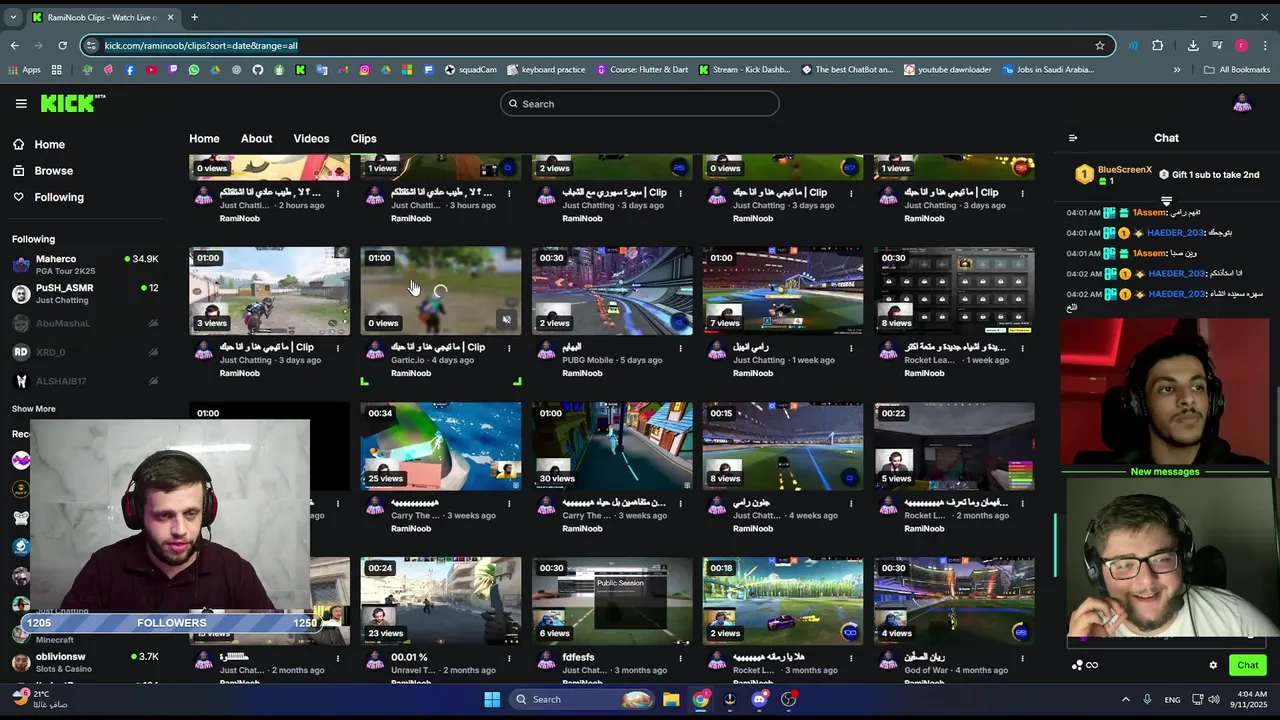Viewport: 1280px width, 720px height.
Task: Open chat settings gear icon
Action: [1213, 665]
